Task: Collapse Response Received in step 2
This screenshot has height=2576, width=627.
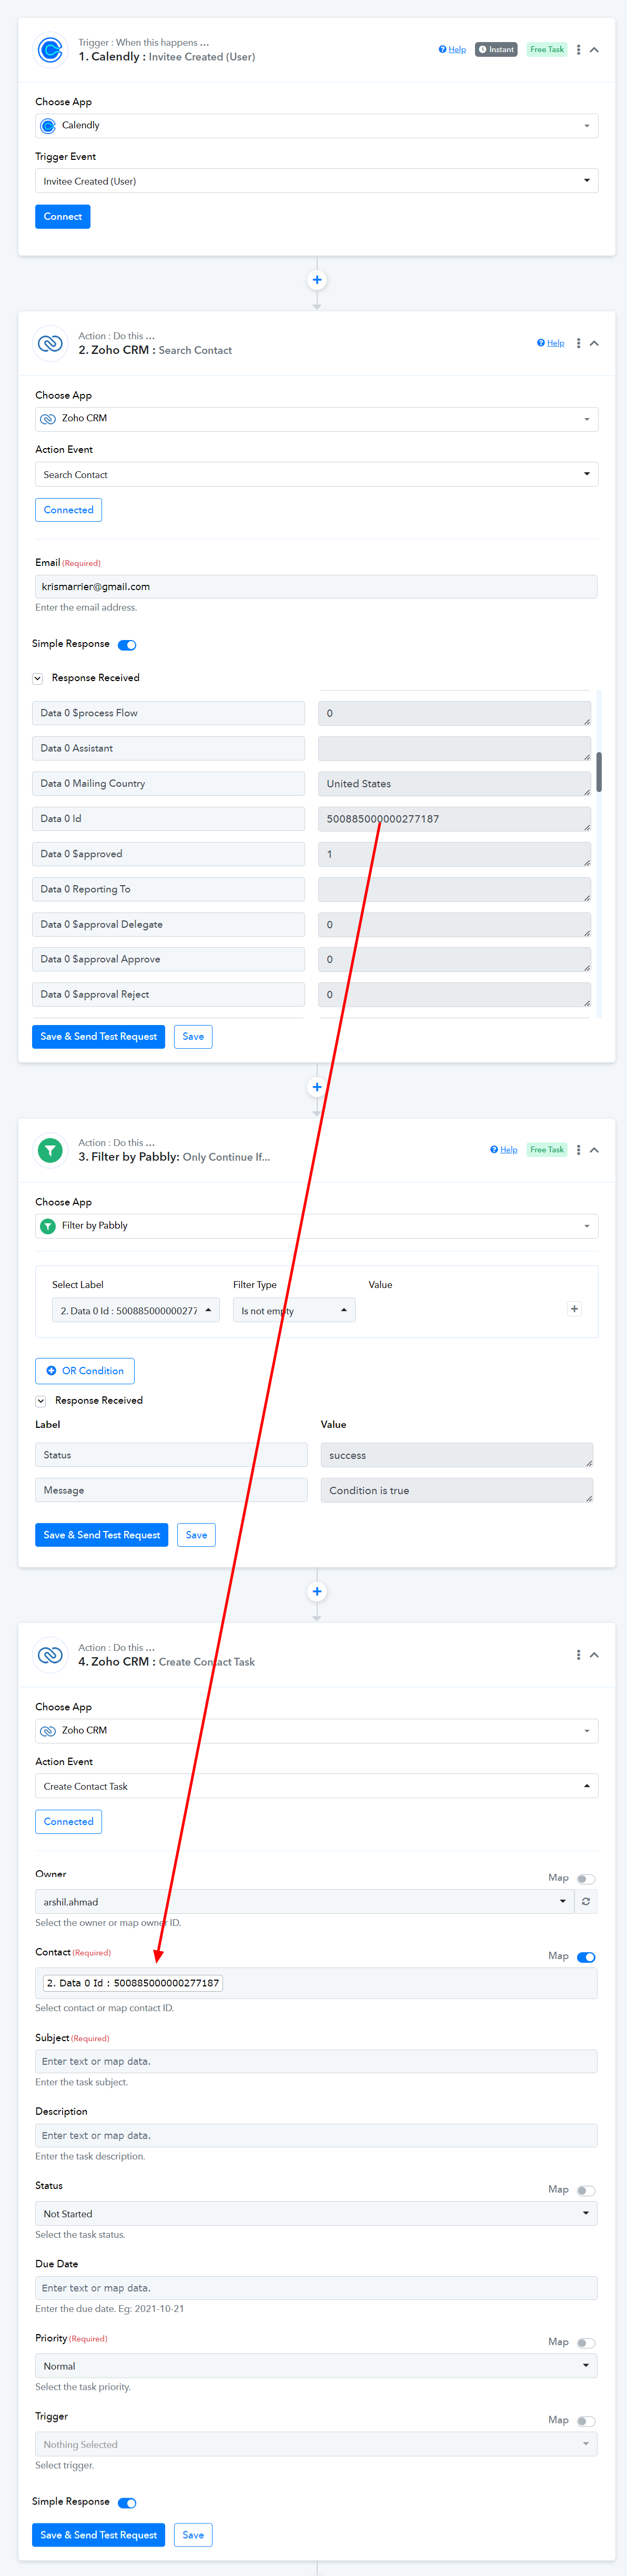Action: coord(38,678)
